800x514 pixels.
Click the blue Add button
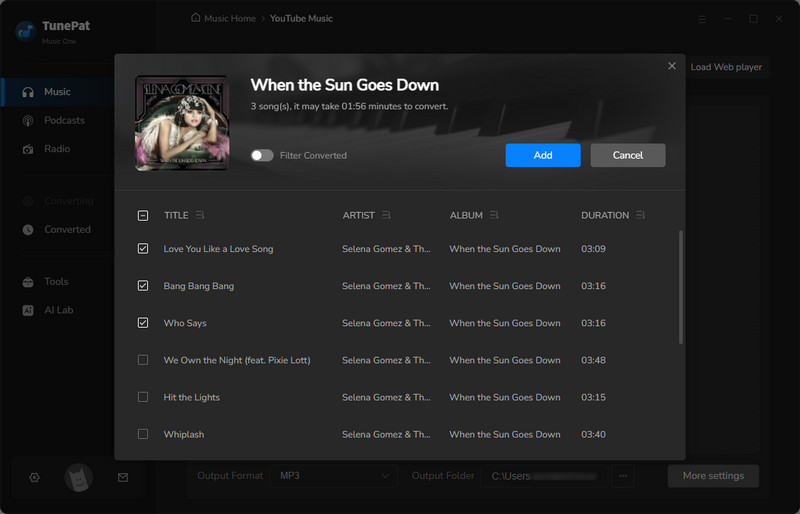click(543, 155)
